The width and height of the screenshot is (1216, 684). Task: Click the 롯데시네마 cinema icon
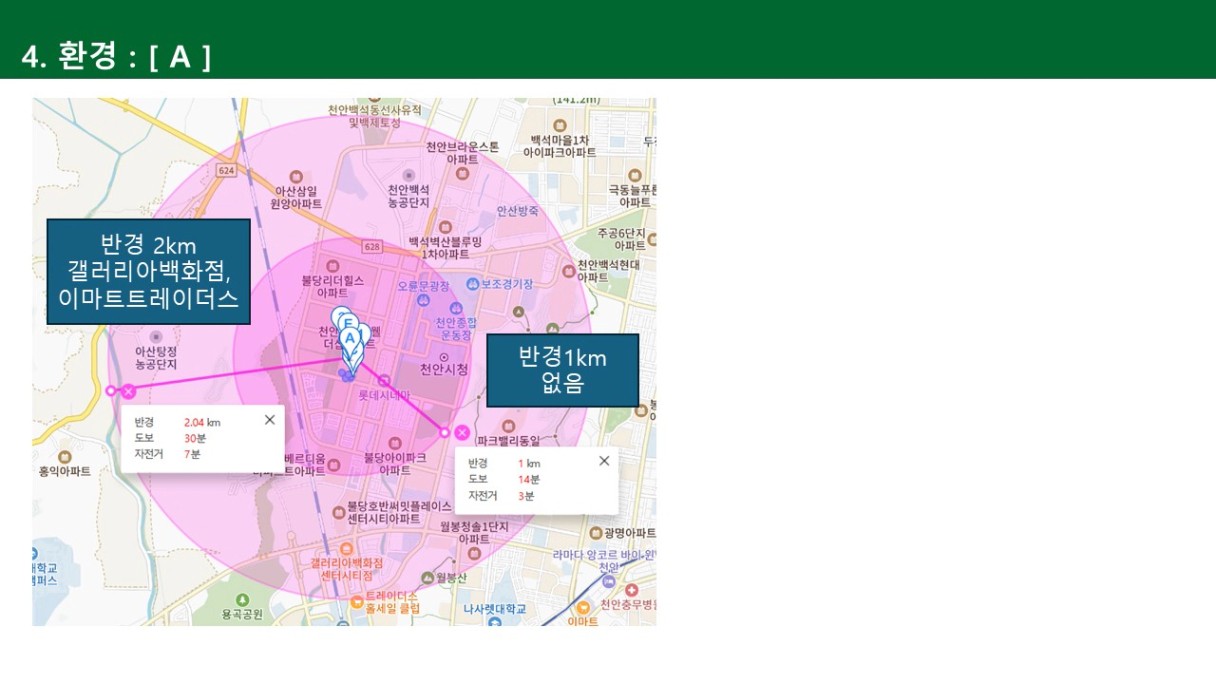pyautogui.click(x=384, y=381)
